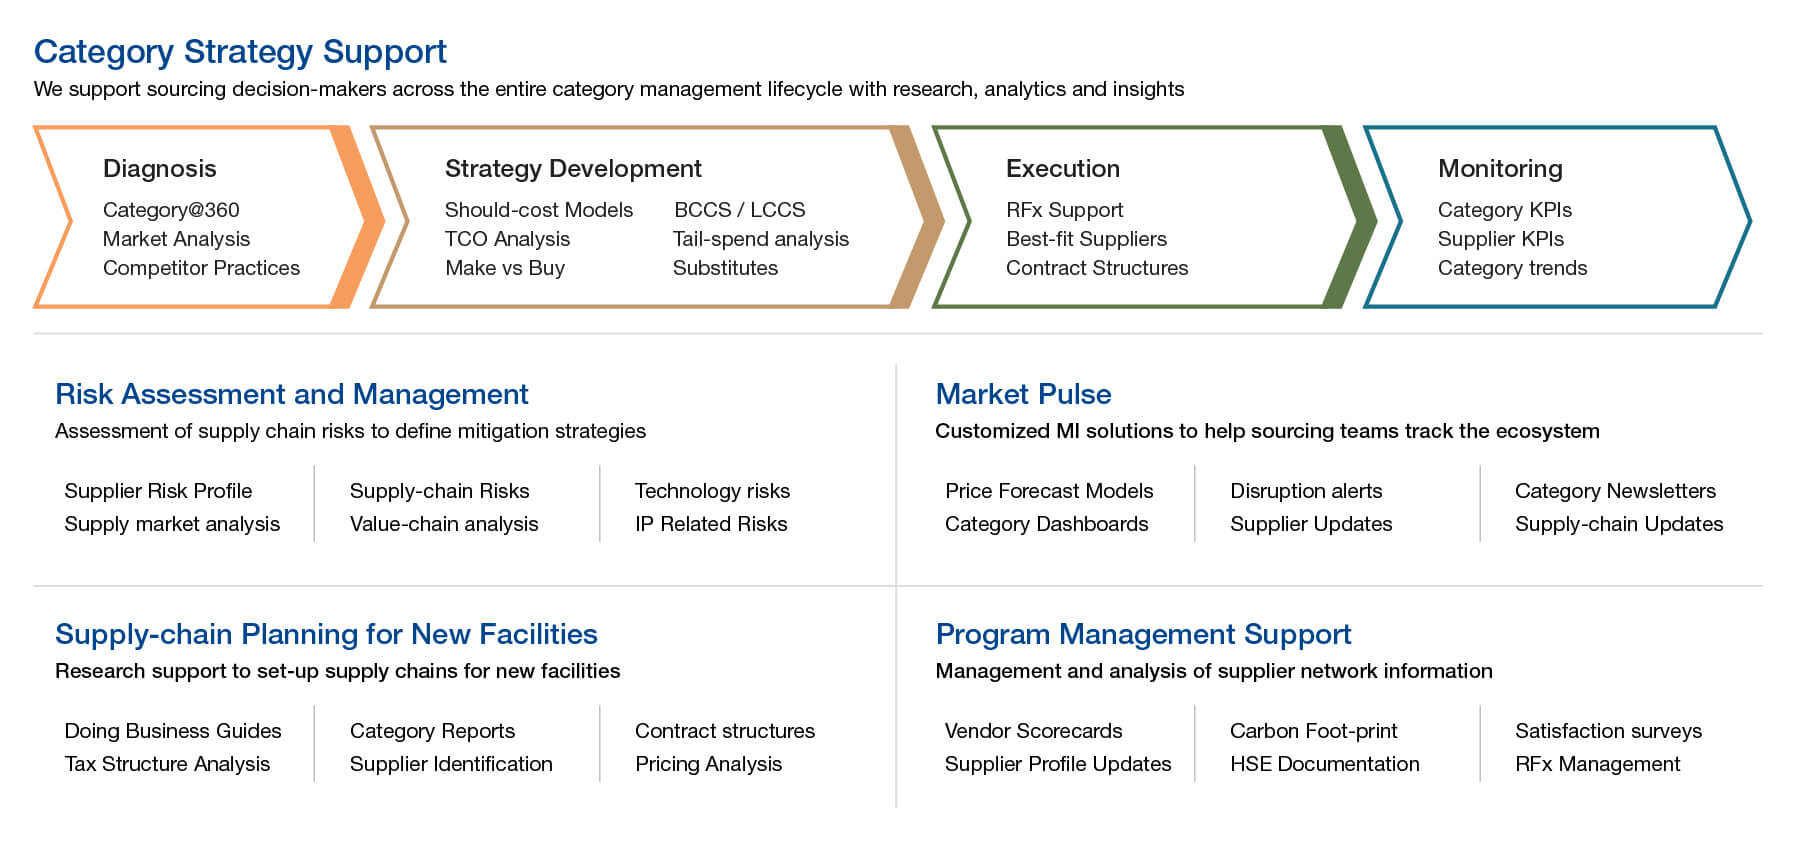Select the Price Forecast Models item

point(1049,491)
